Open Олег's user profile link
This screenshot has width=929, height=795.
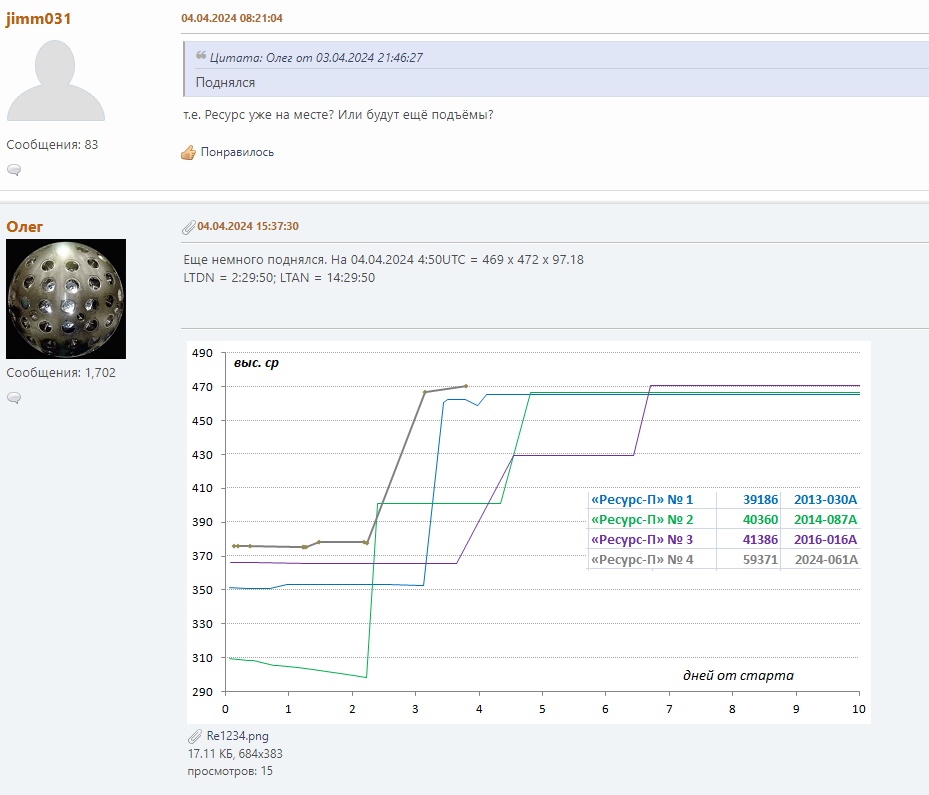pos(25,227)
